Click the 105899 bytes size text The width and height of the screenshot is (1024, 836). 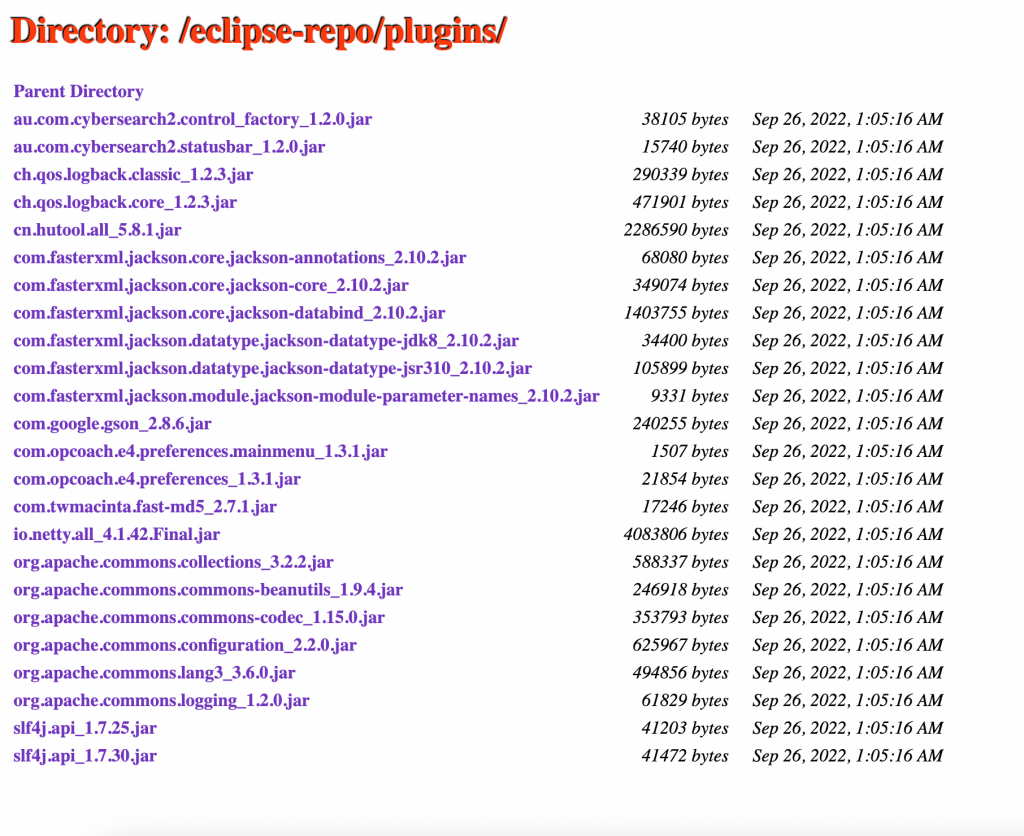pos(680,368)
